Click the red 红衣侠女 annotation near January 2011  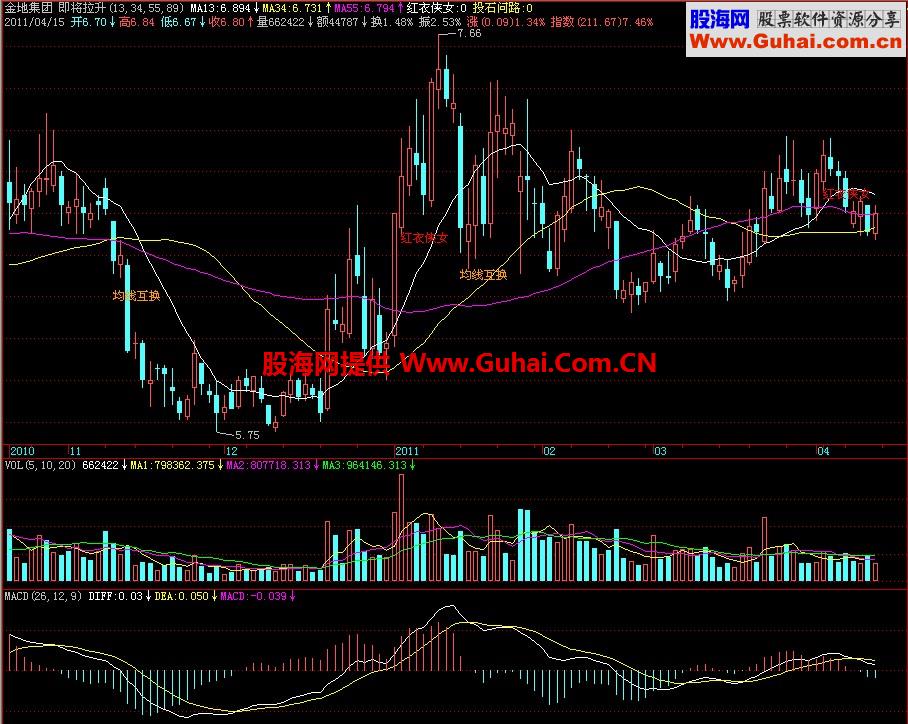tap(424, 238)
